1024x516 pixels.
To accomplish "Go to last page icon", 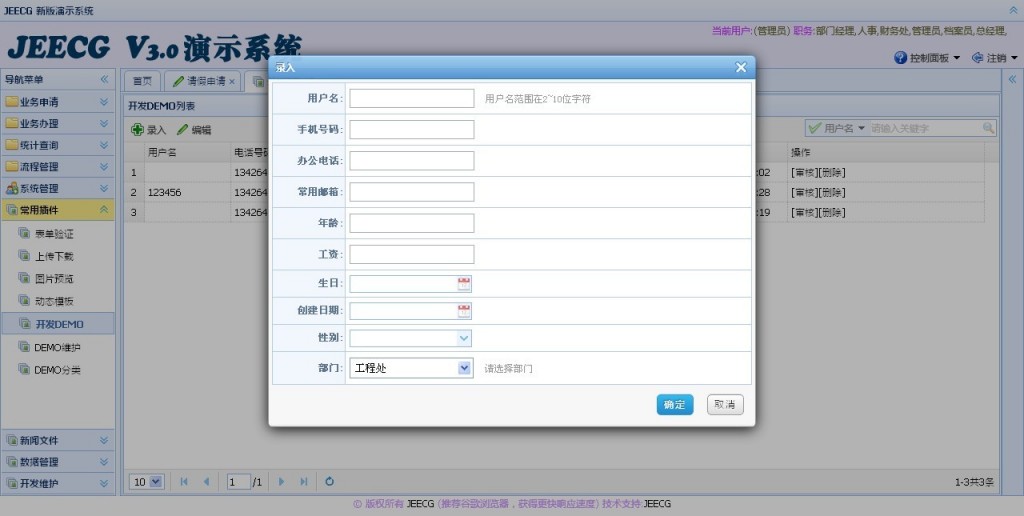I will [x=304, y=482].
